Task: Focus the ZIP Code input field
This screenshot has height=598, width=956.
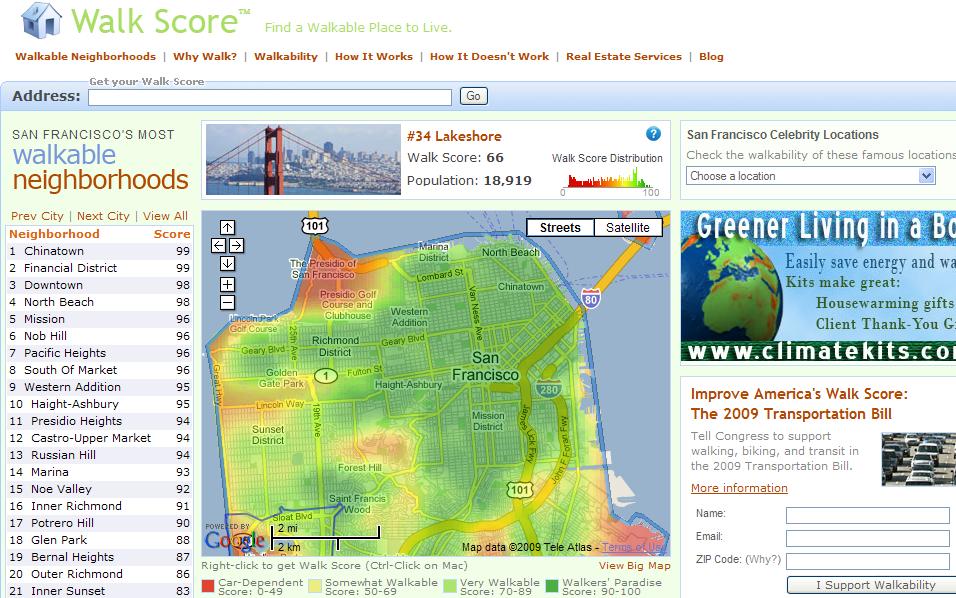Action: (868, 561)
